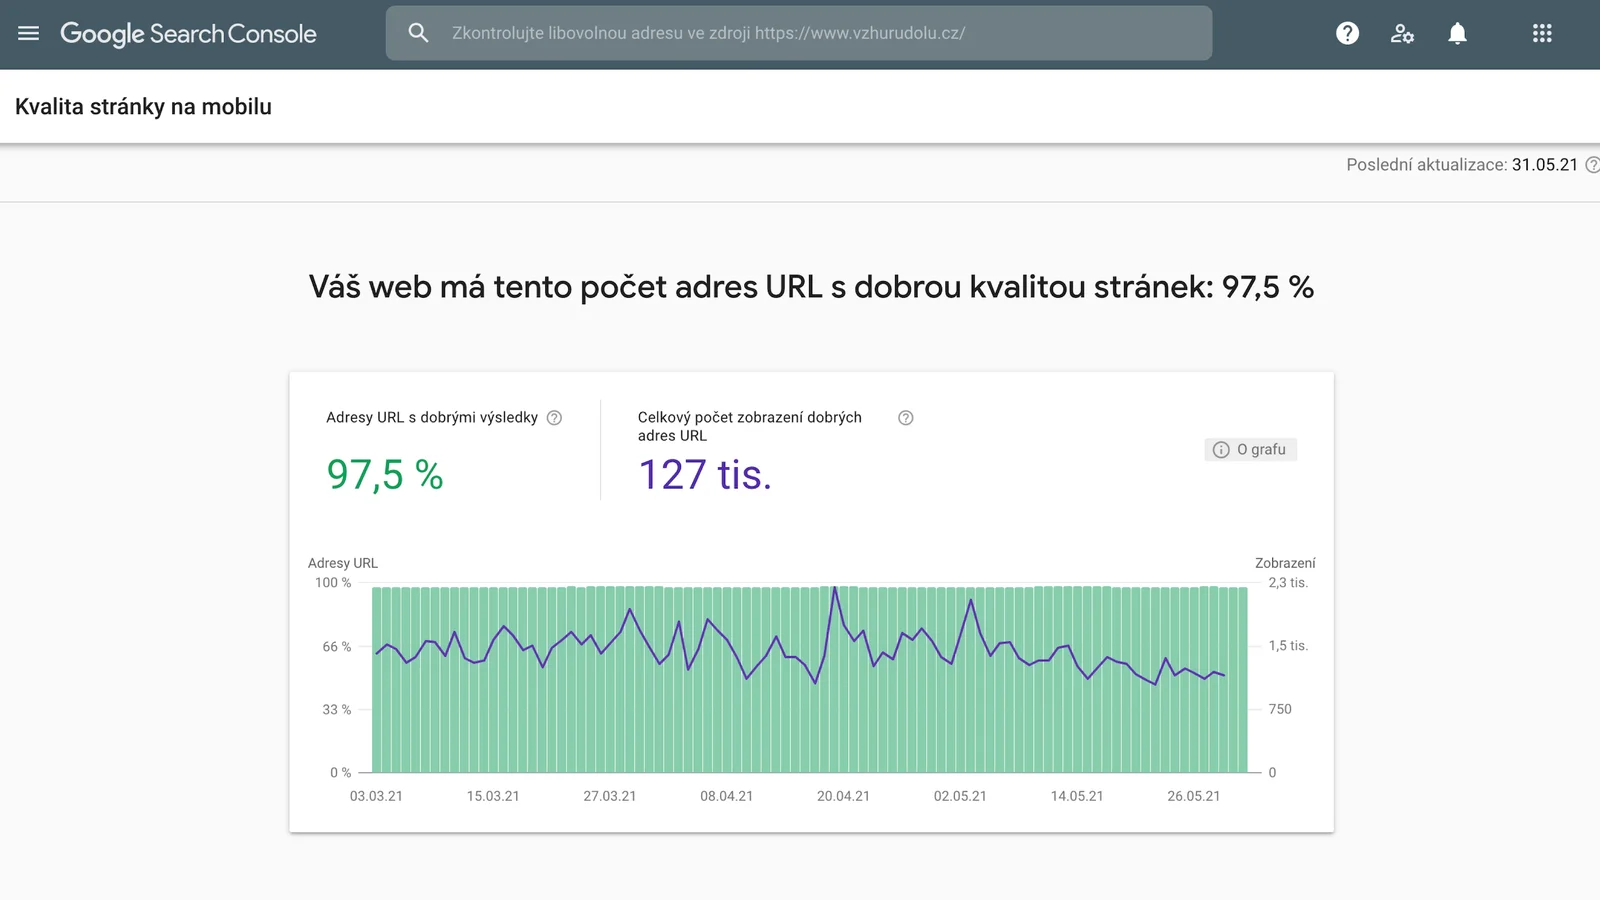Expand the URL inspection address field dropdown
This screenshot has width=1600, height=900.
coord(800,32)
